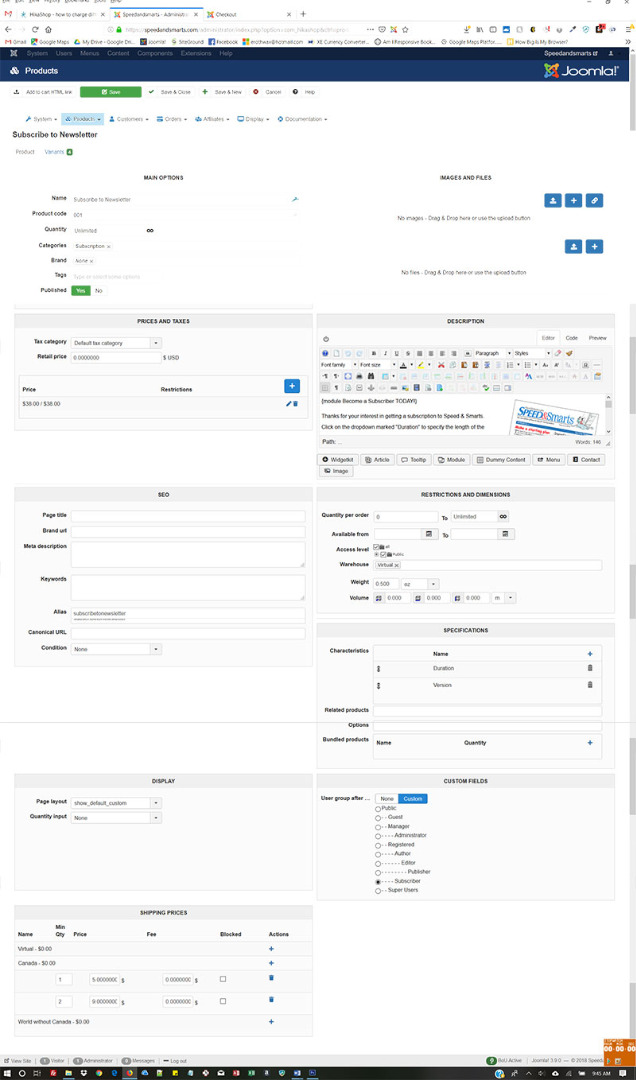This screenshot has width=636, height=1080.
Task: Click the name translation wand icon
Action: (294, 199)
